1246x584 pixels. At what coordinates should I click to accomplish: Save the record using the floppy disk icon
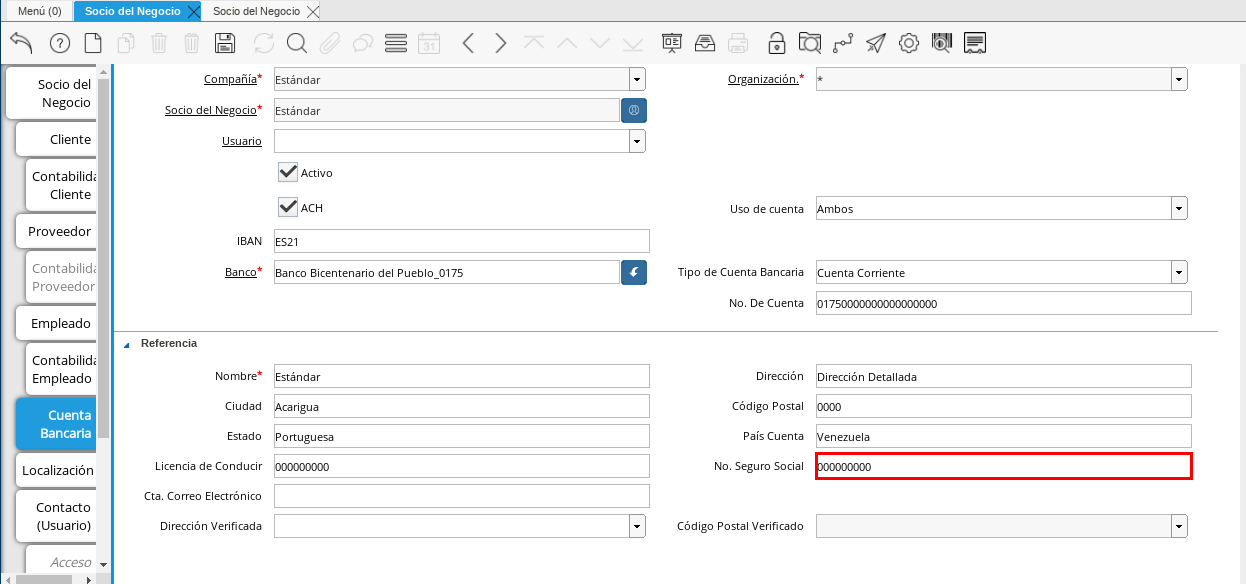click(x=225, y=43)
